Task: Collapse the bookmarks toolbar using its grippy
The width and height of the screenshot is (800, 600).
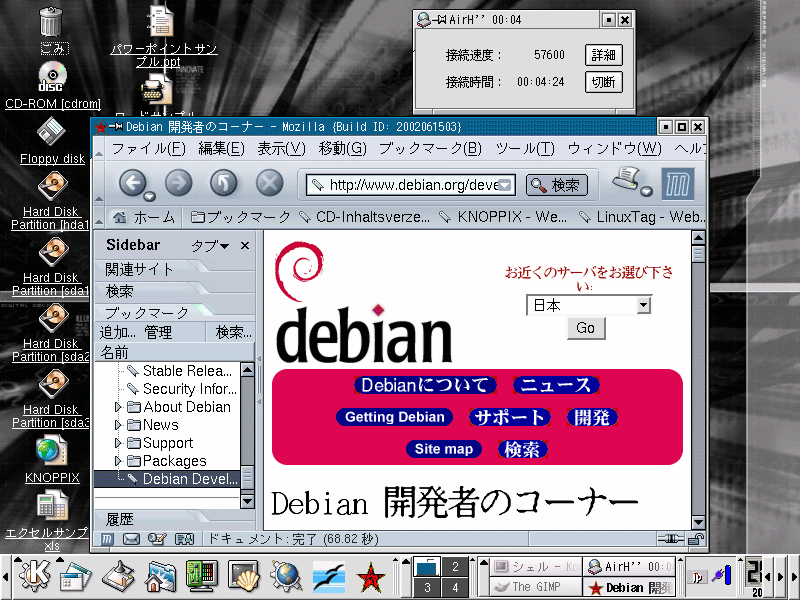Action: point(99,217)
